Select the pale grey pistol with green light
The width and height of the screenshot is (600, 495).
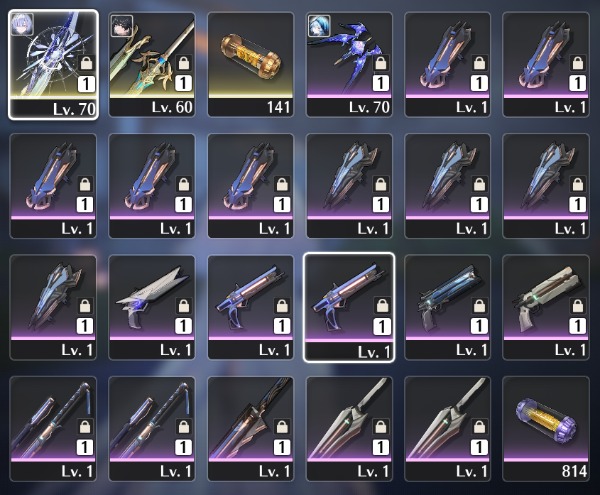(x=546, y=308)
